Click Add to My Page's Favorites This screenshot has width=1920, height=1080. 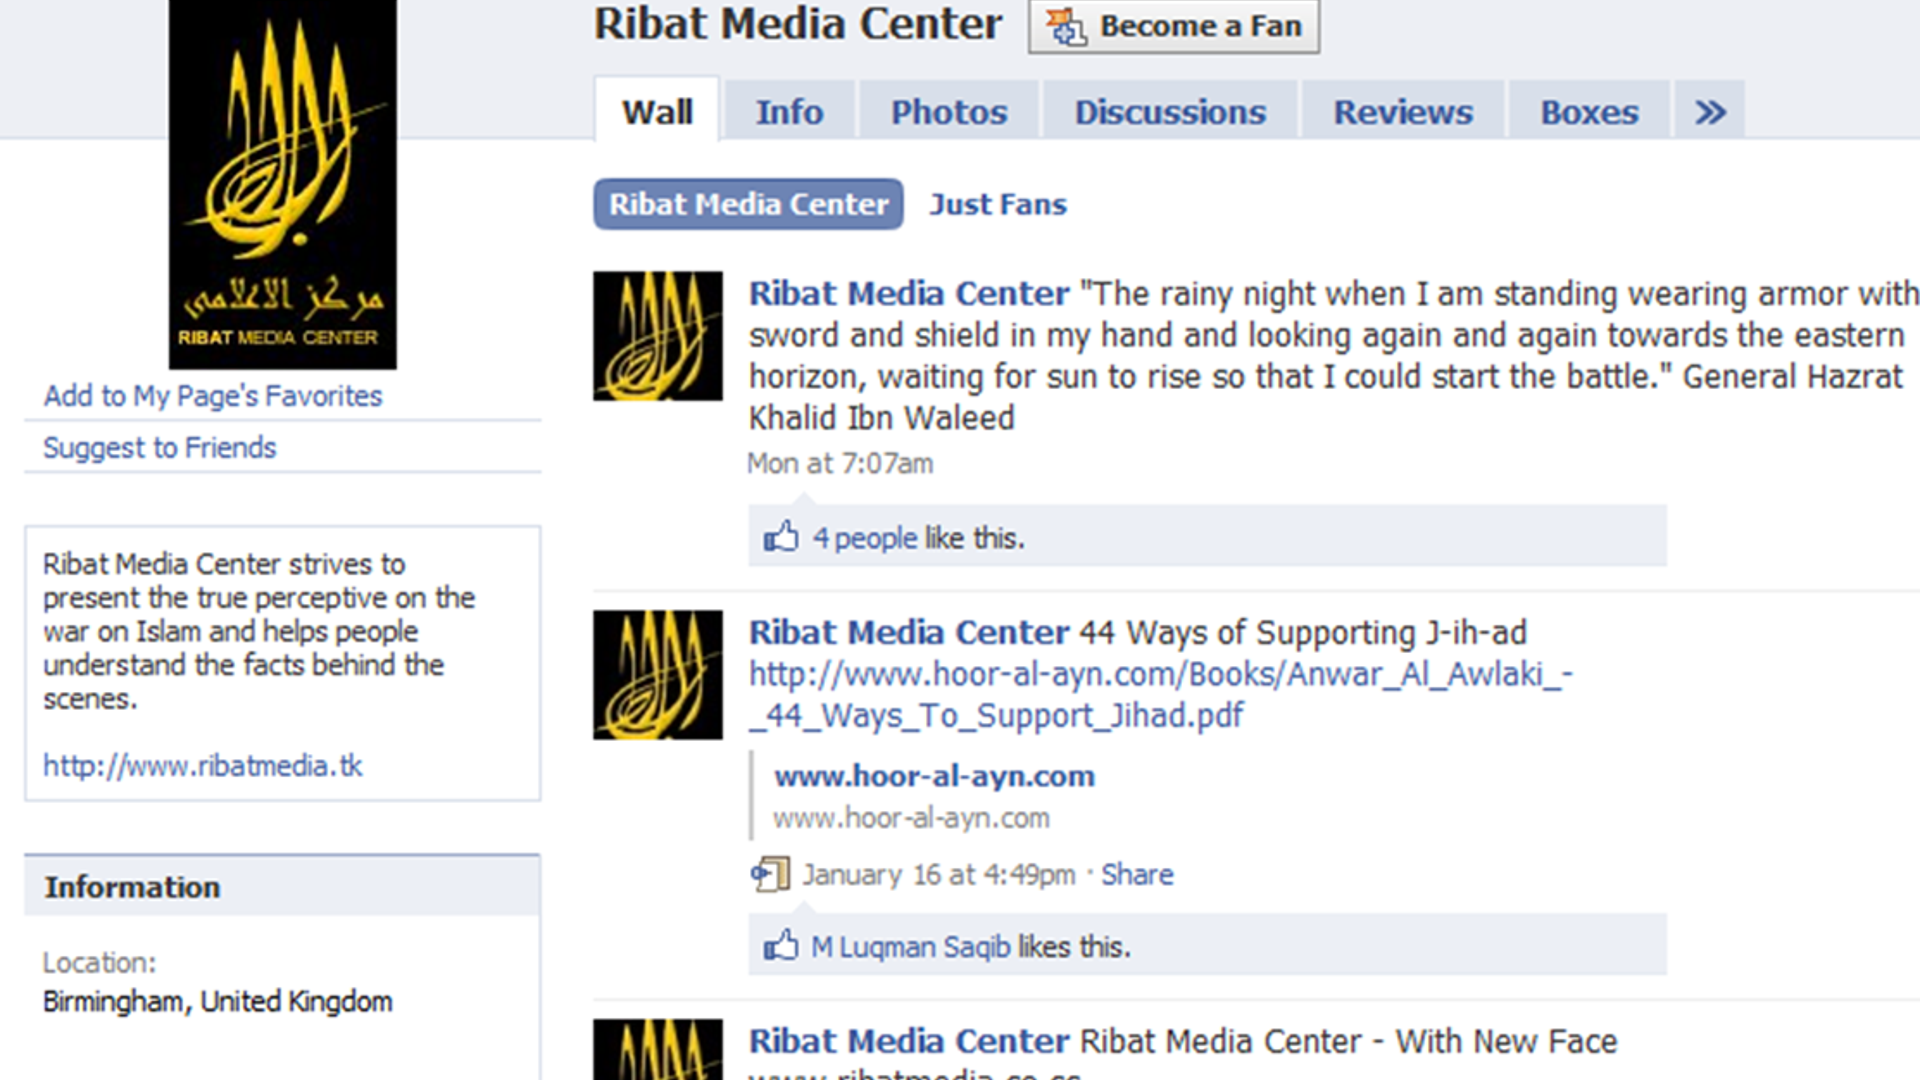coord(212,396)
